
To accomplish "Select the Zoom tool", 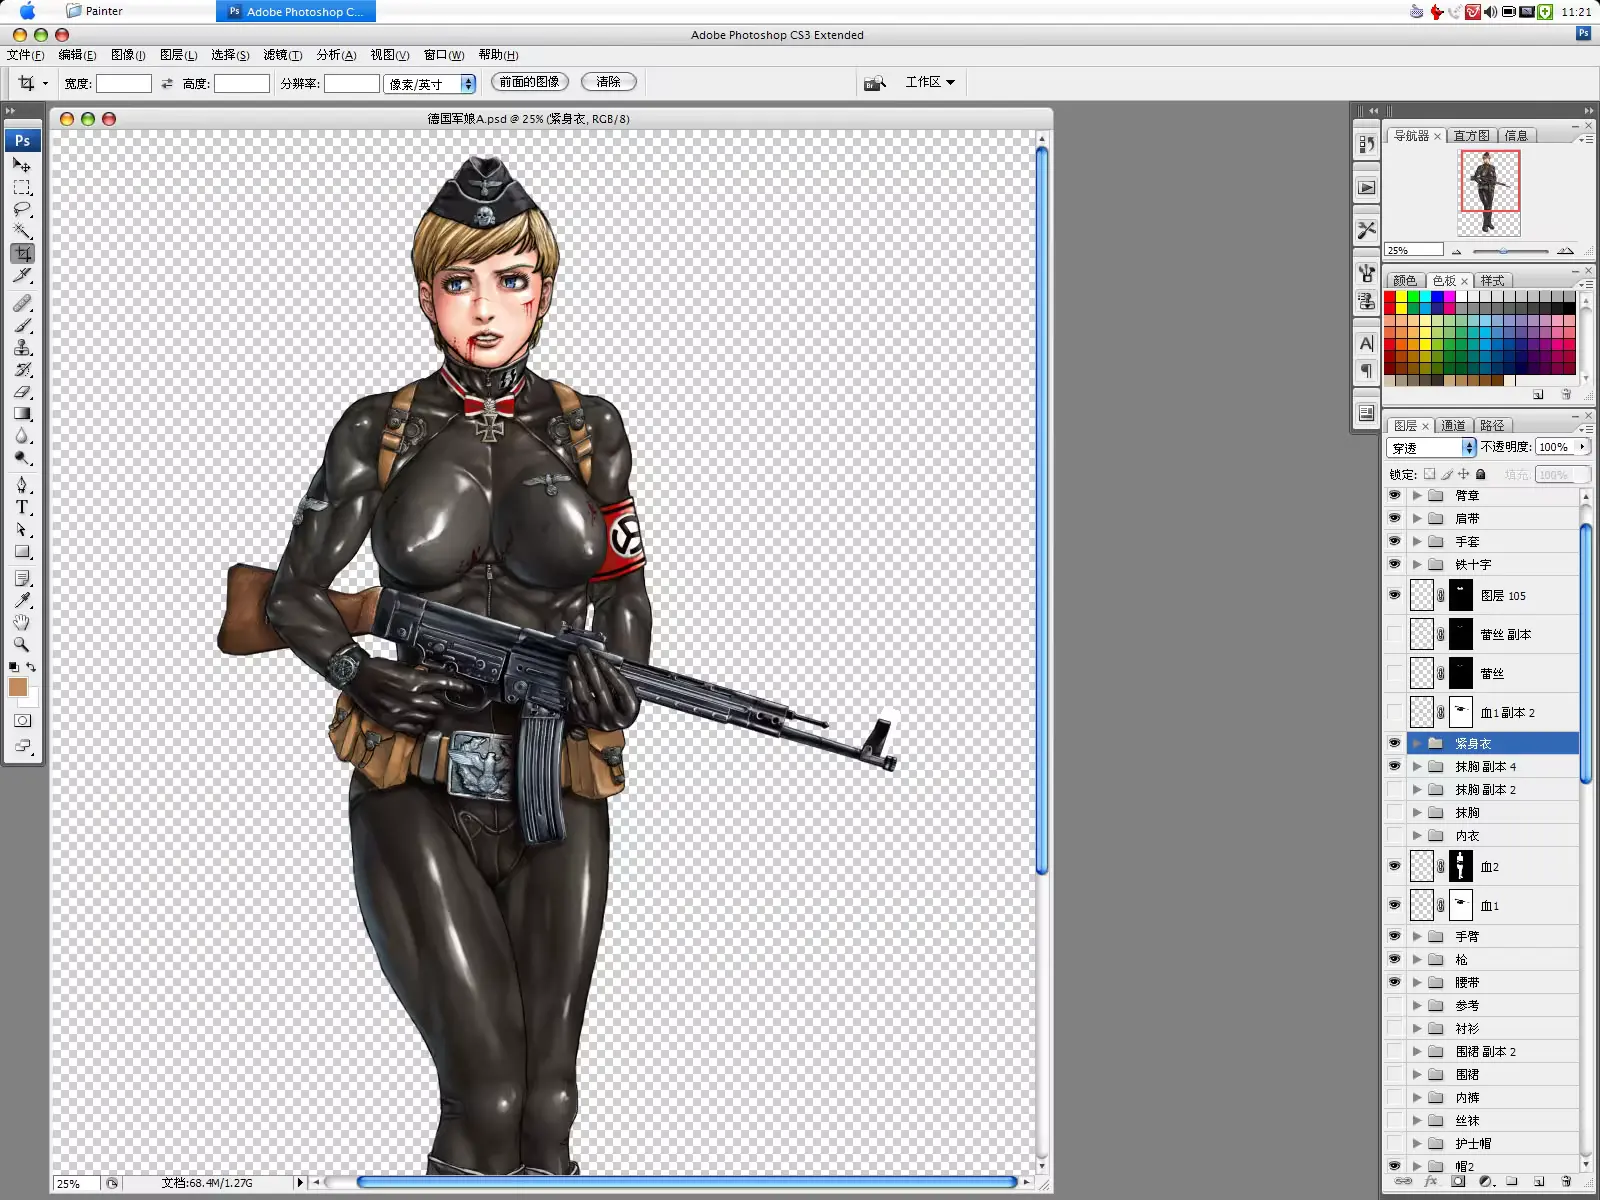I will 22,645.
